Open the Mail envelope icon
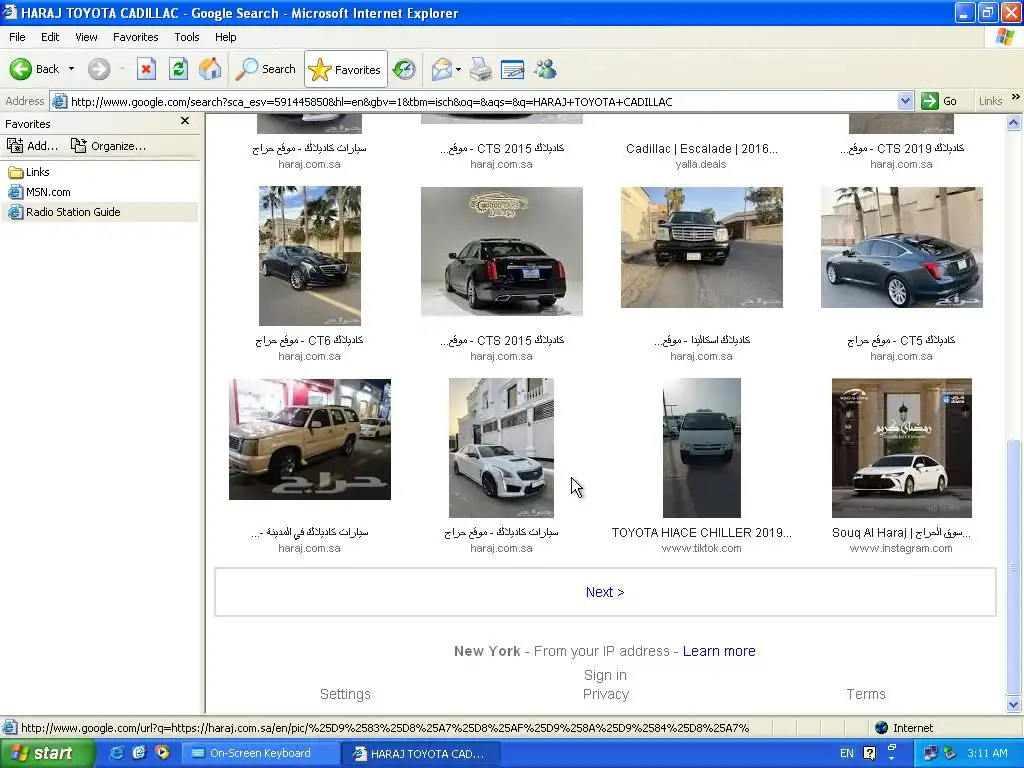 pos(441,69)
